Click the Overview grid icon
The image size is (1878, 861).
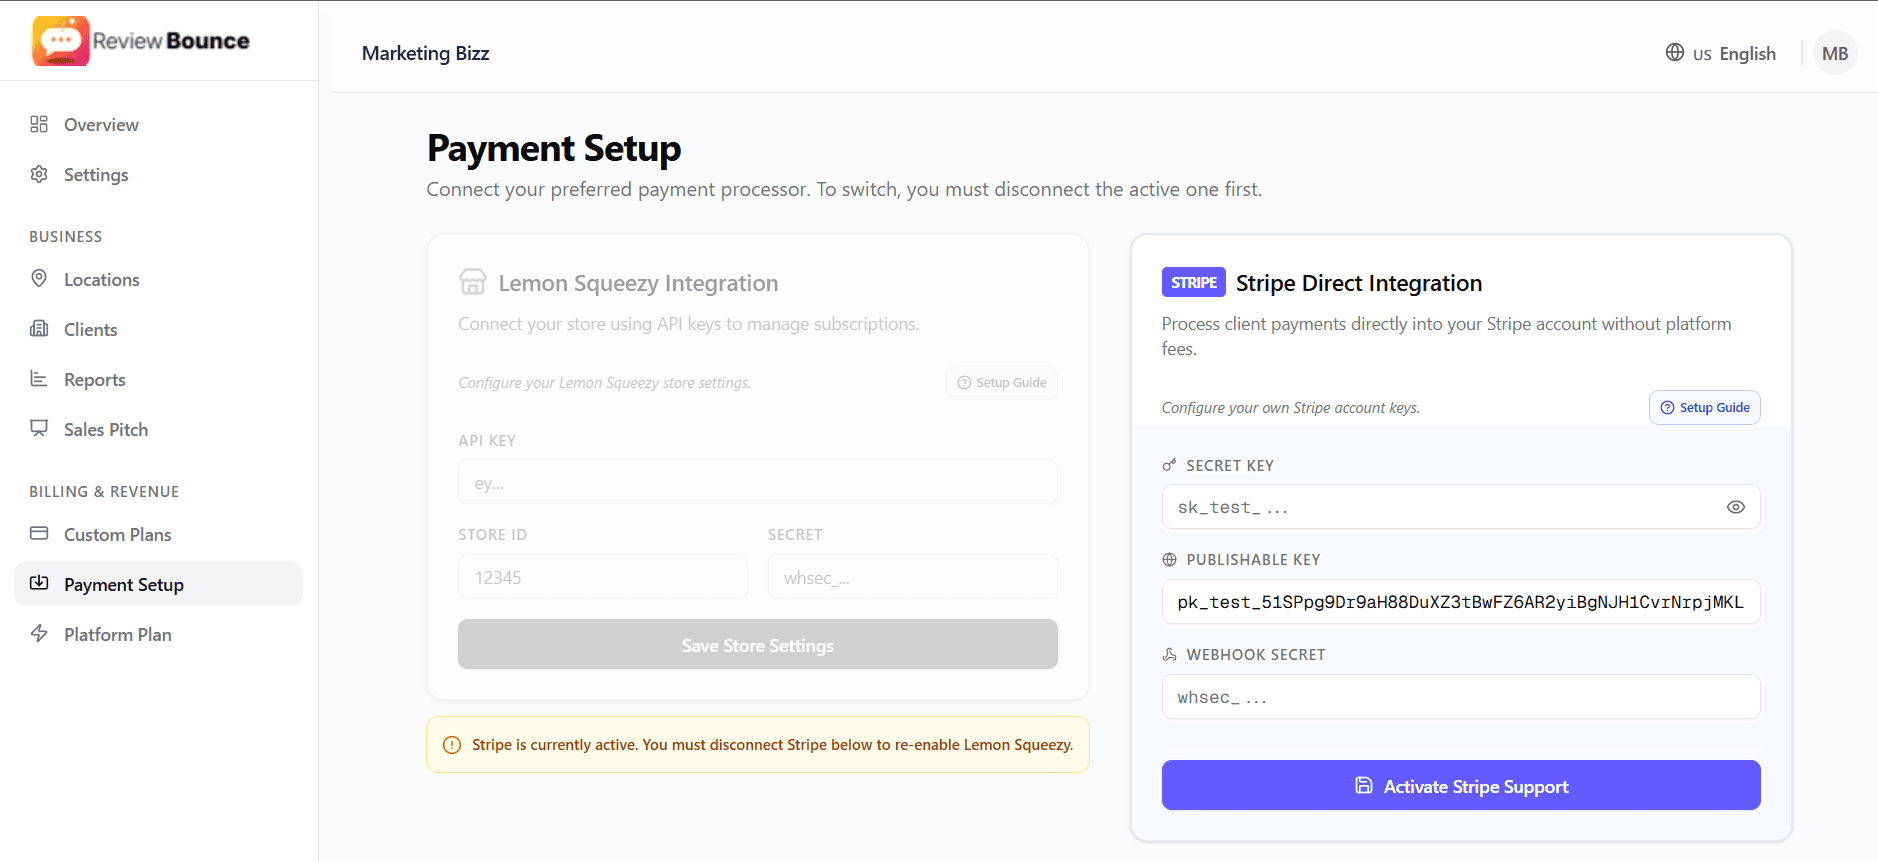pos(39,124)
